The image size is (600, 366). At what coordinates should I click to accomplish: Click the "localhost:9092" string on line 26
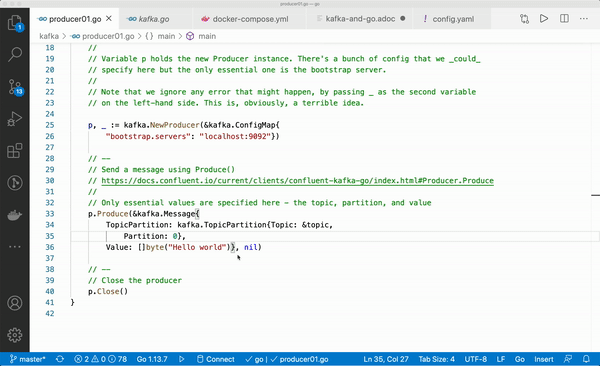pyautogui.click(x=235, y=136)
